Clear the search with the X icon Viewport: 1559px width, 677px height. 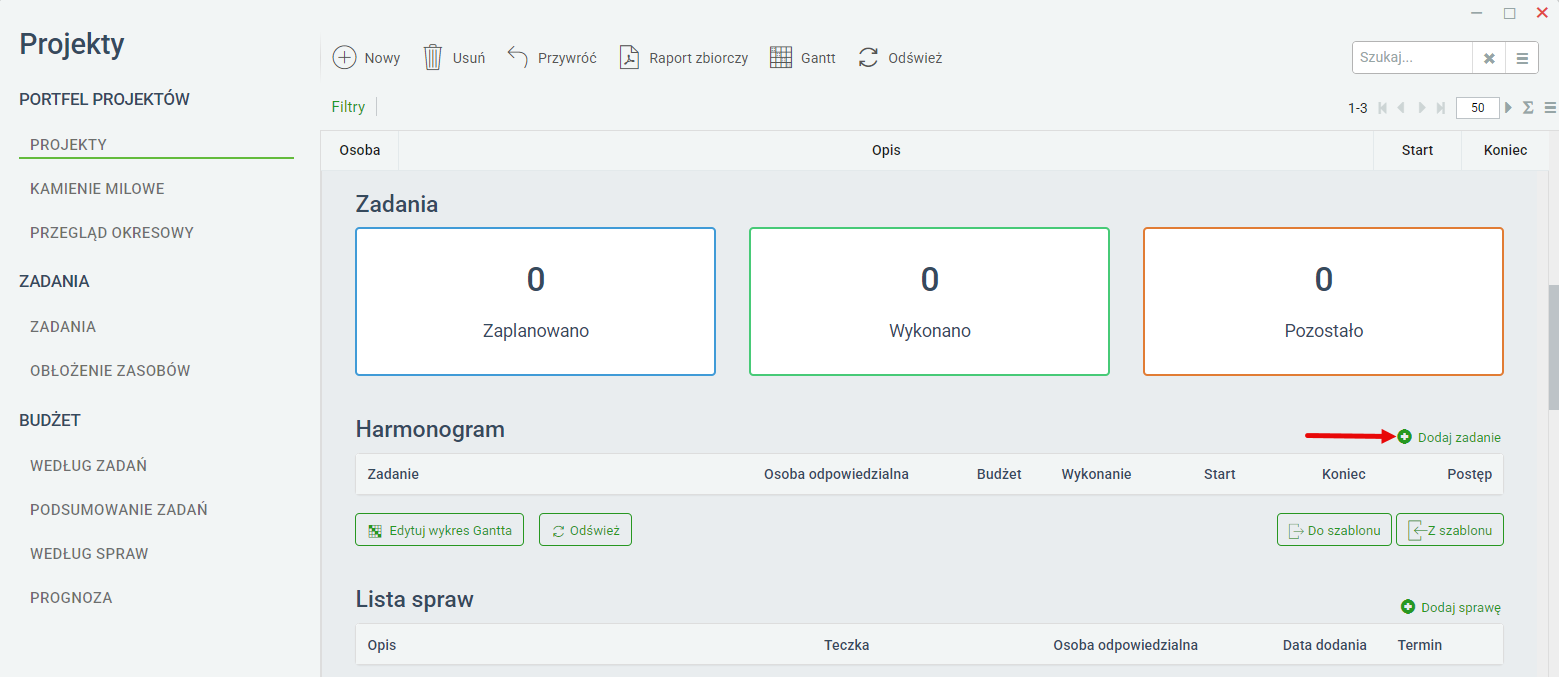click(x=1489, y=58)
